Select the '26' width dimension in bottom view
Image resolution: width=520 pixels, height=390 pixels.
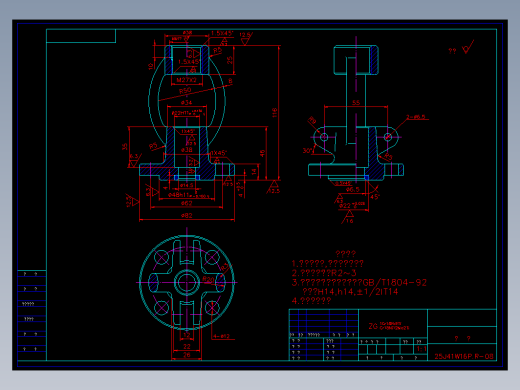(187, 355)
